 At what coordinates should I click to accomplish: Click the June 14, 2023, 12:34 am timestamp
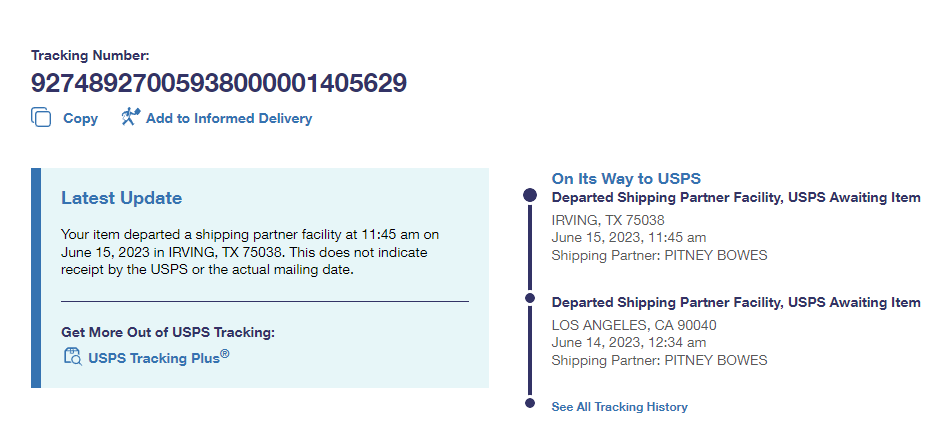click(629, 343)
